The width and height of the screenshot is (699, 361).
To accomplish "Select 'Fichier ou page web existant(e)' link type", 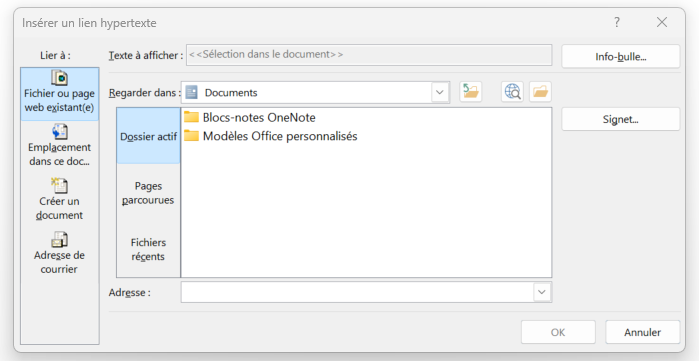I will pos(59,94).
